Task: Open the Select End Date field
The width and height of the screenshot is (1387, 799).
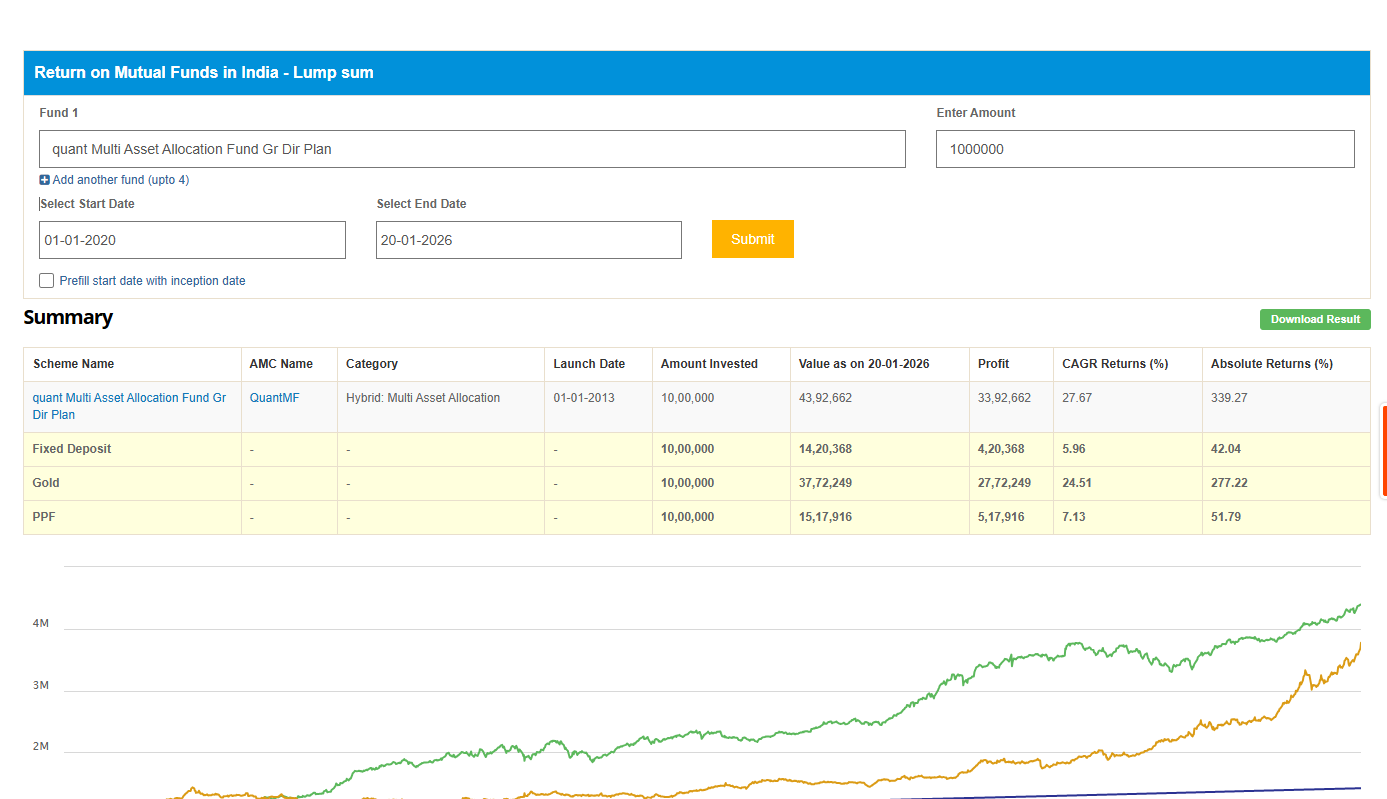Action: 528,240
